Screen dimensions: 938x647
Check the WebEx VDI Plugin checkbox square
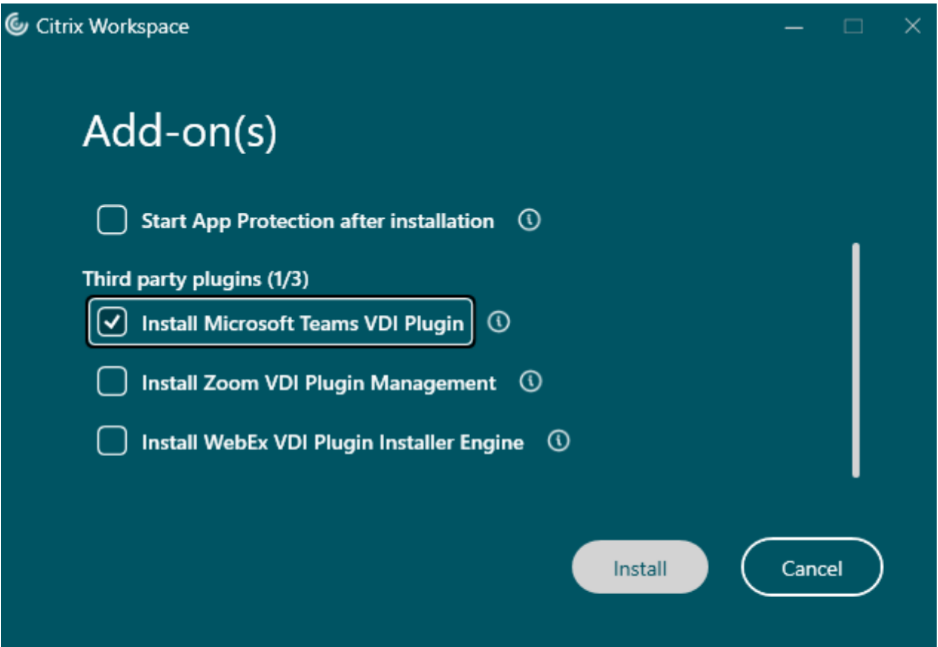[x=112, y=441]
